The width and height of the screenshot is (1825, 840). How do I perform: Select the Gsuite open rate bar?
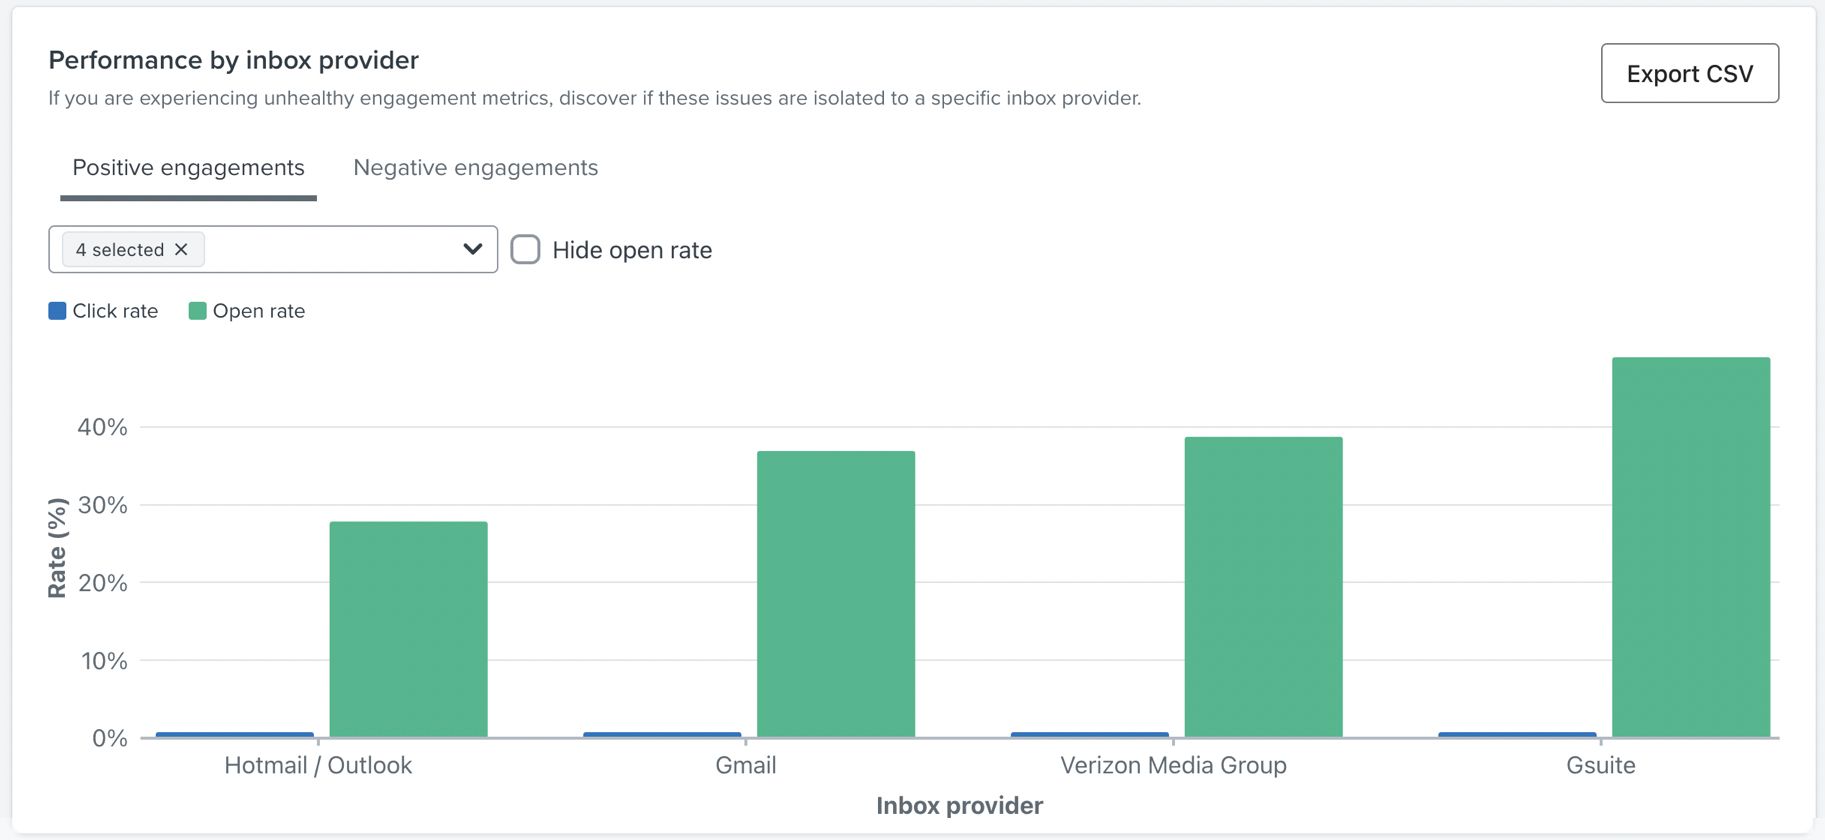pos(1690,545)
